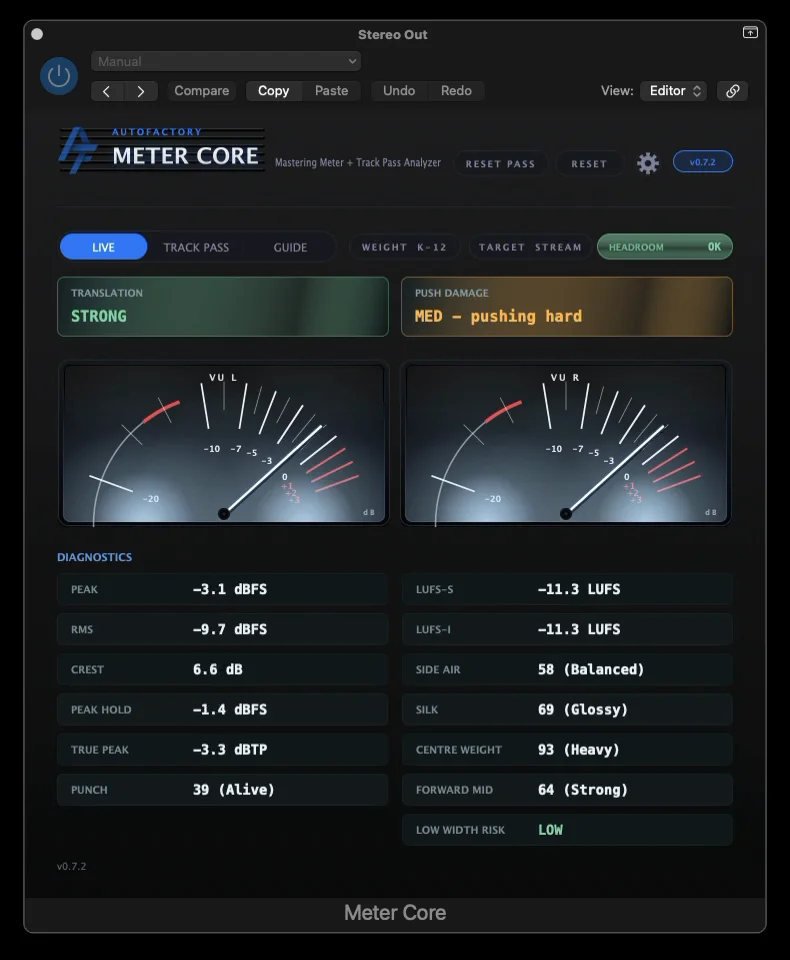
Task: Toggle the plugin power bypass button
Action: (59, 76)
